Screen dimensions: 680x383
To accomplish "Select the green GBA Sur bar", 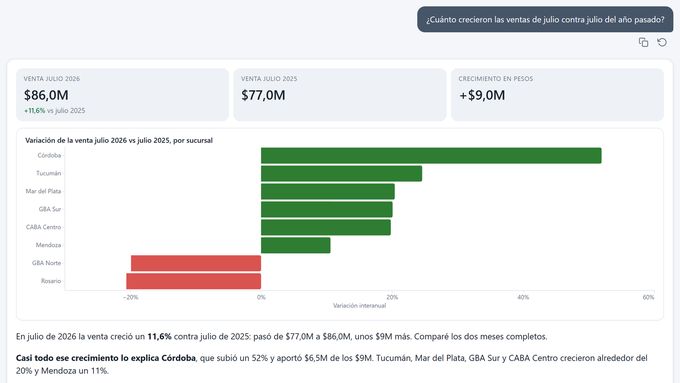I will pos(327,210).
